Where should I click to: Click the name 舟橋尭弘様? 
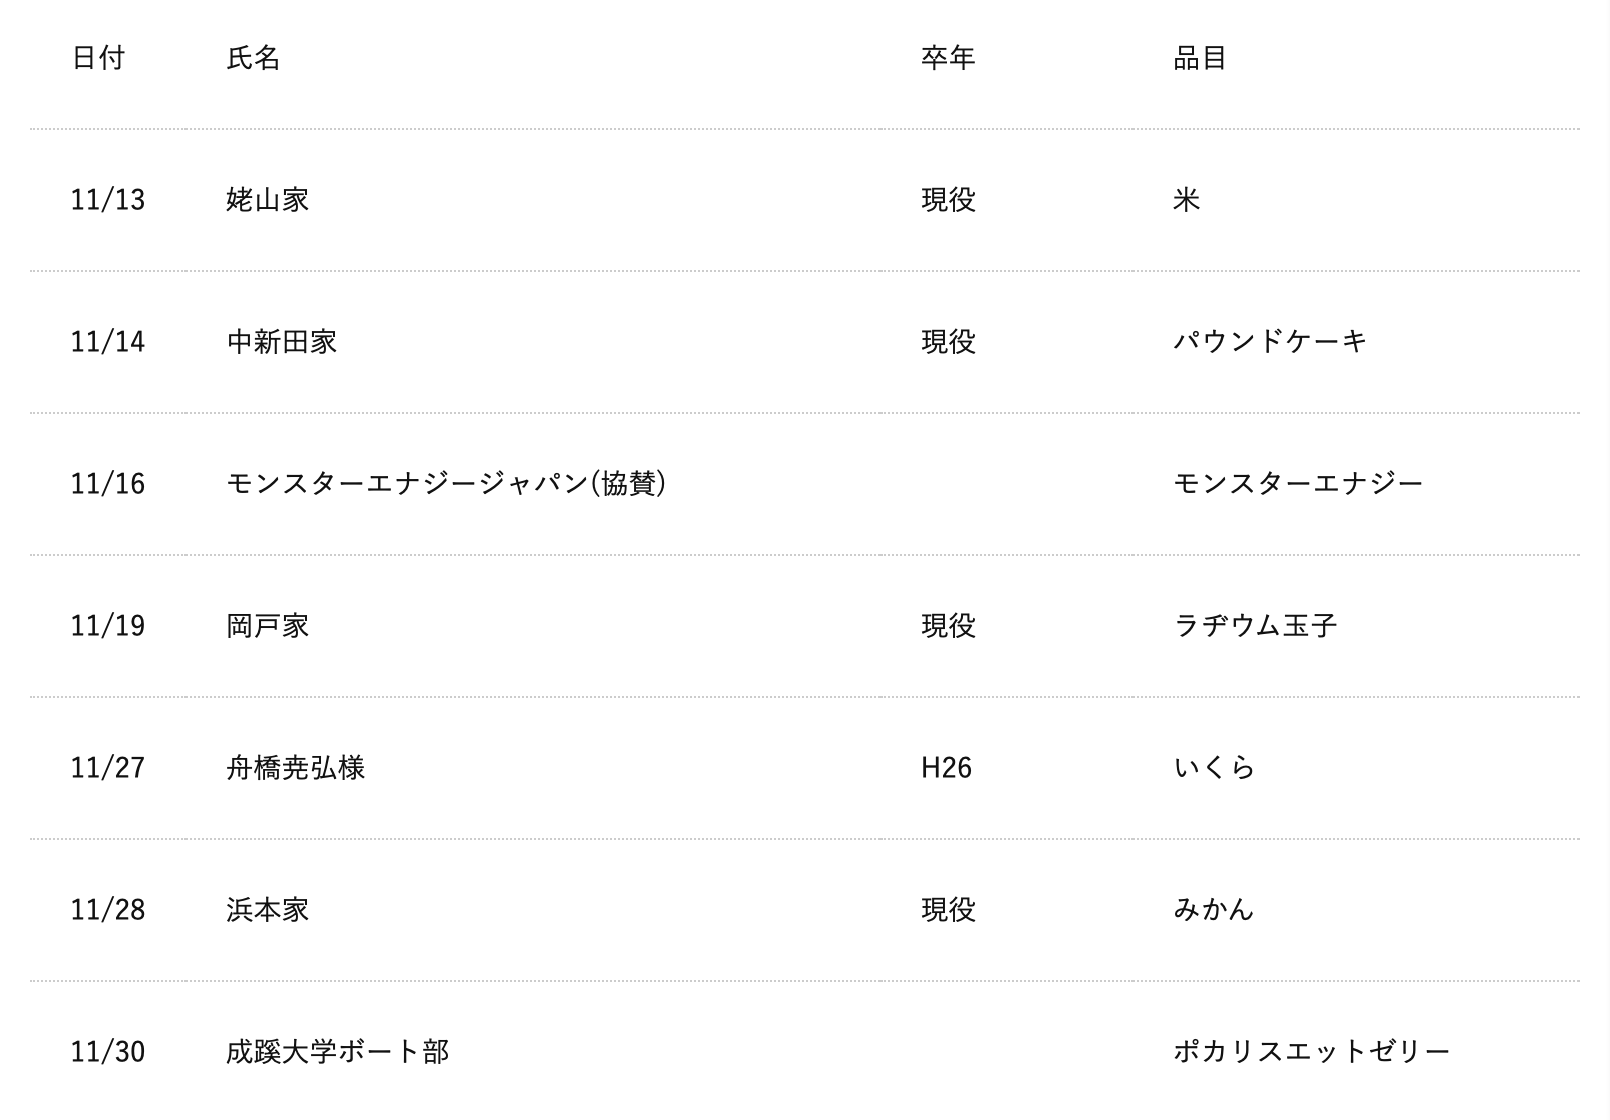(x=295, y=768)
